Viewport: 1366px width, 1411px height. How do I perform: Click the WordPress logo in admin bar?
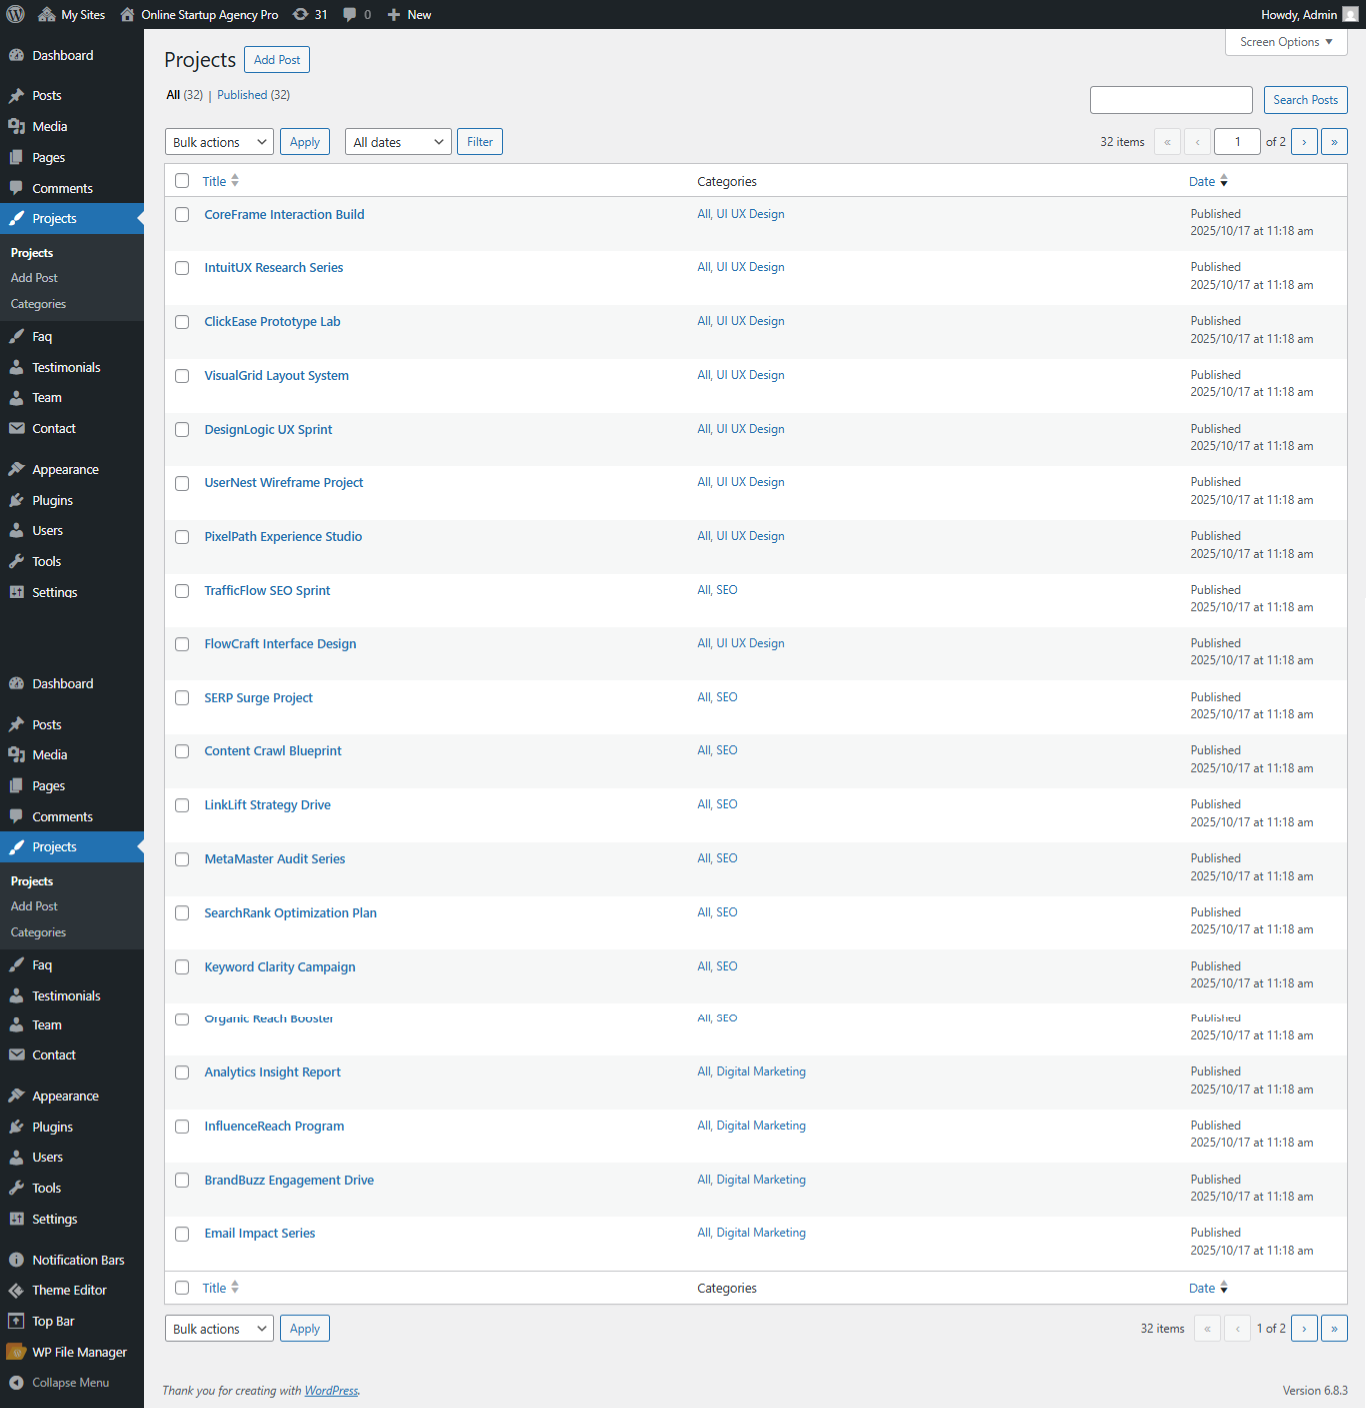16,14
